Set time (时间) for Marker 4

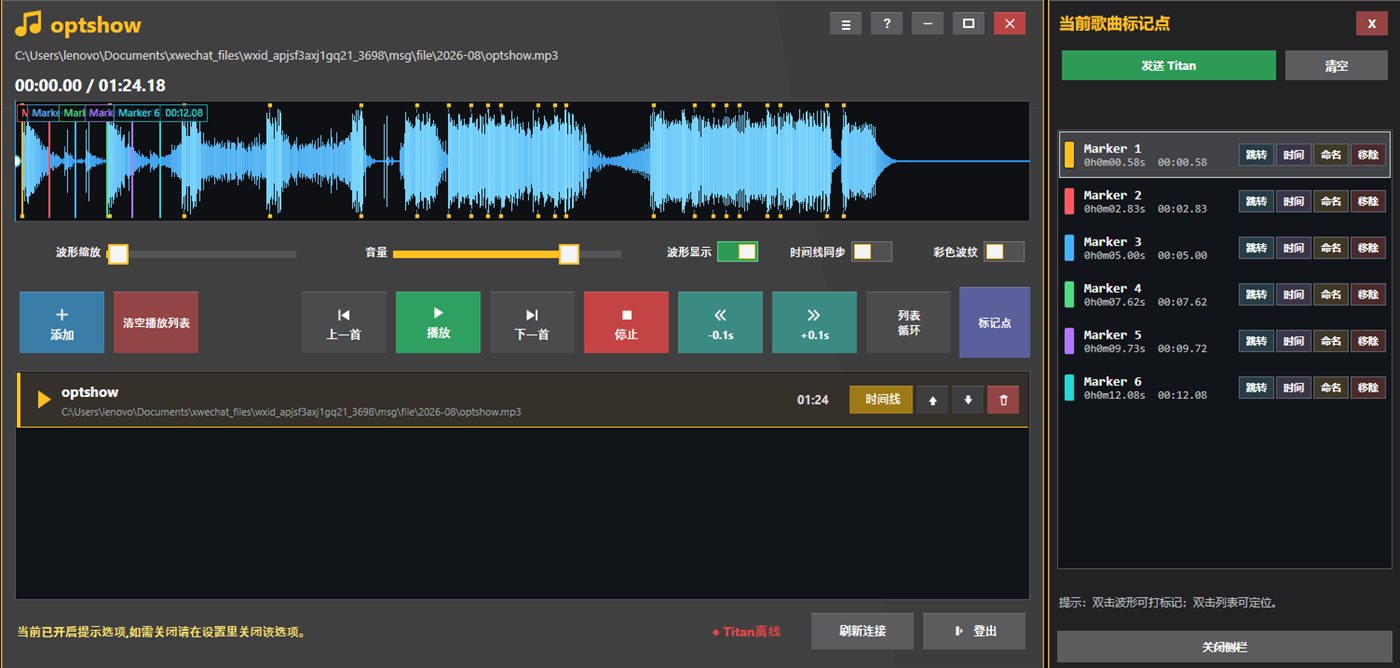1293,294
